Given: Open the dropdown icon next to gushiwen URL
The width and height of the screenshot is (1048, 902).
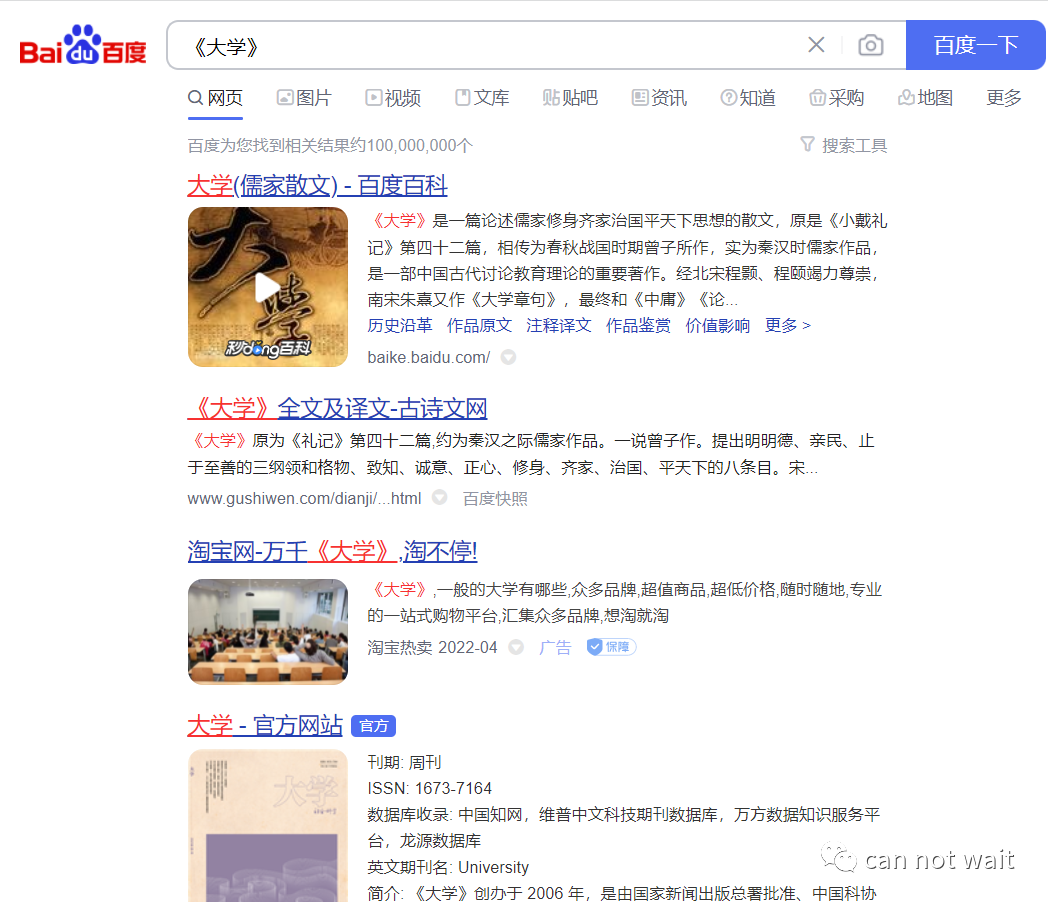Looking at the screenshot, I should [x=439, y=497].
